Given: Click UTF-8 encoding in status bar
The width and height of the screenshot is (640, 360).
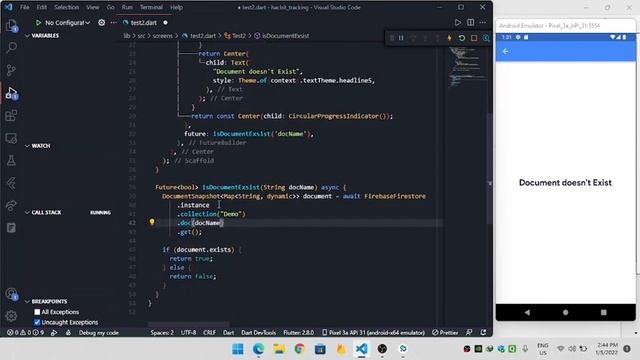Looking at the screenshot, I should coord(188,333).
